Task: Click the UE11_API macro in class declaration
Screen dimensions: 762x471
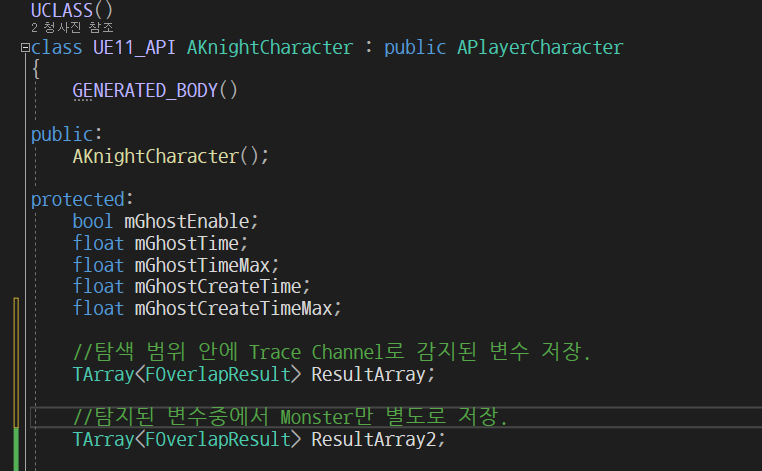Action: pos(134,48)
